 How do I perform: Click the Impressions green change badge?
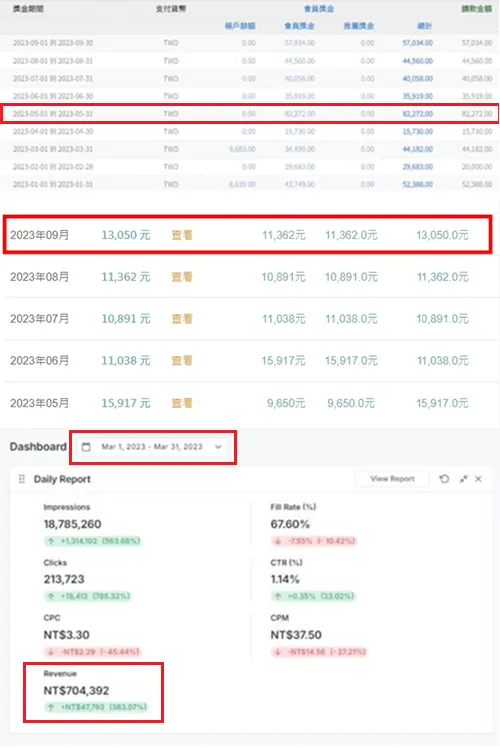[93, 541]
